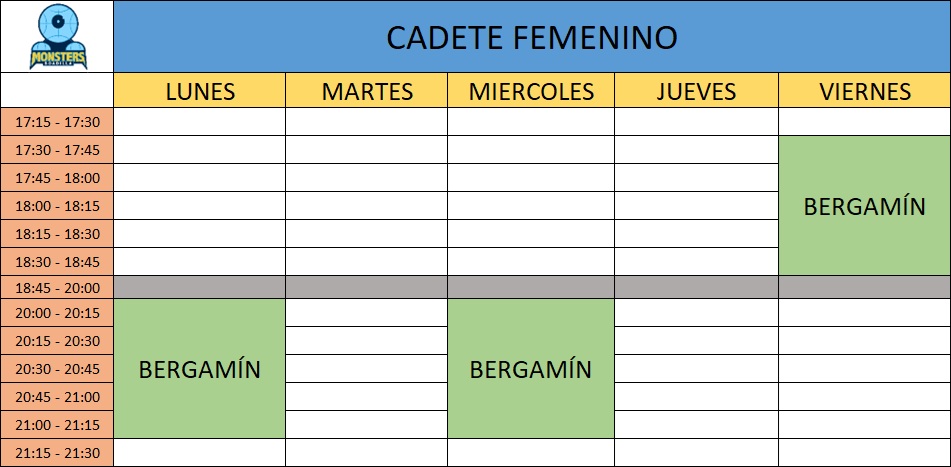Select the CADETE FEMENINO title header
The width and height of the screenshot is (951, 467).
532,37
